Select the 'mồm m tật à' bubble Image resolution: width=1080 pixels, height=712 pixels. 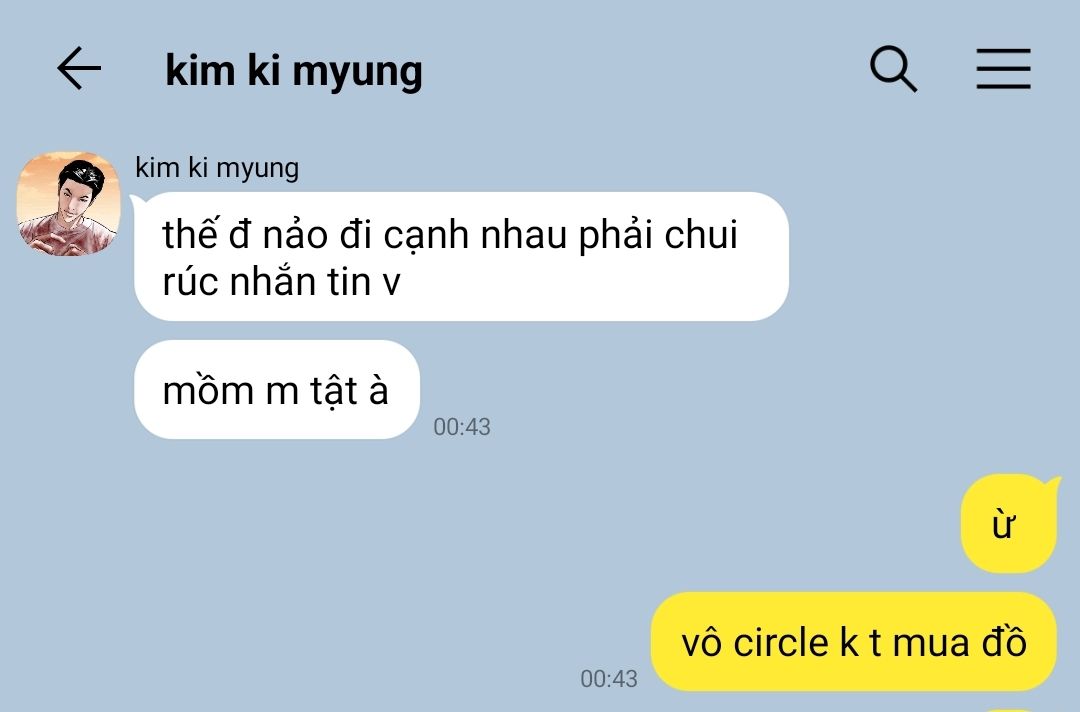point(277,390)
